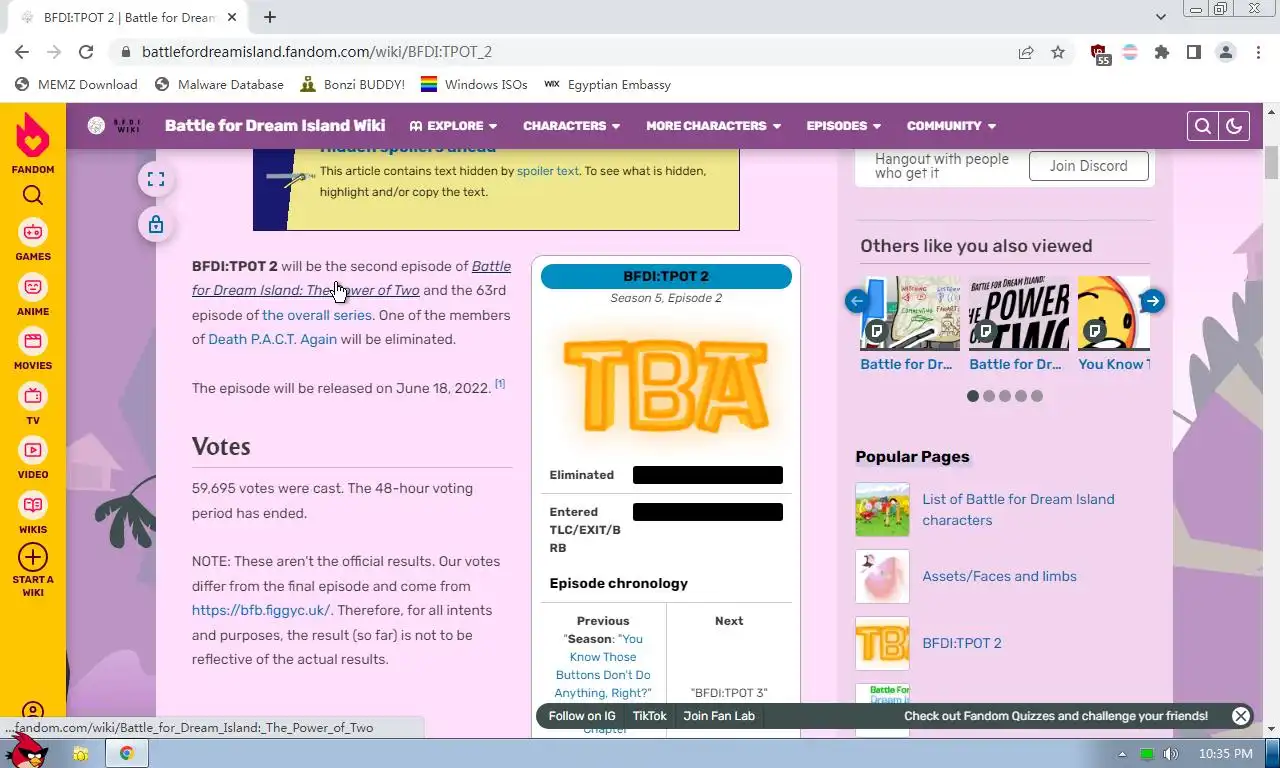Click the TikTok link
1280x768 pixels.
[x=649, y=716]
